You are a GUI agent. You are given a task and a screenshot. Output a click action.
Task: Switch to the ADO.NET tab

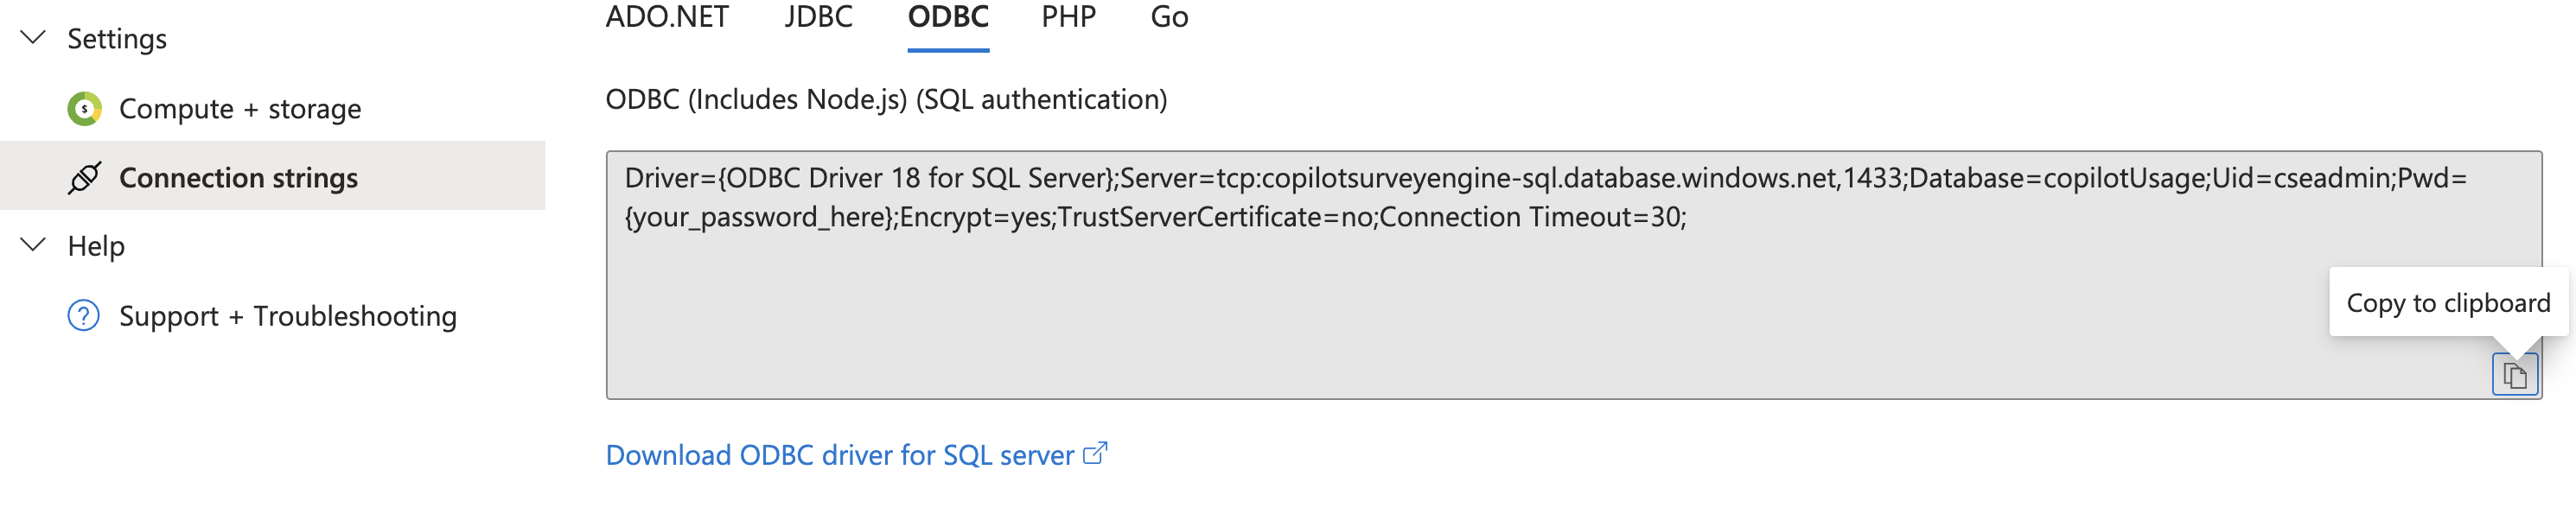point(666,16)
